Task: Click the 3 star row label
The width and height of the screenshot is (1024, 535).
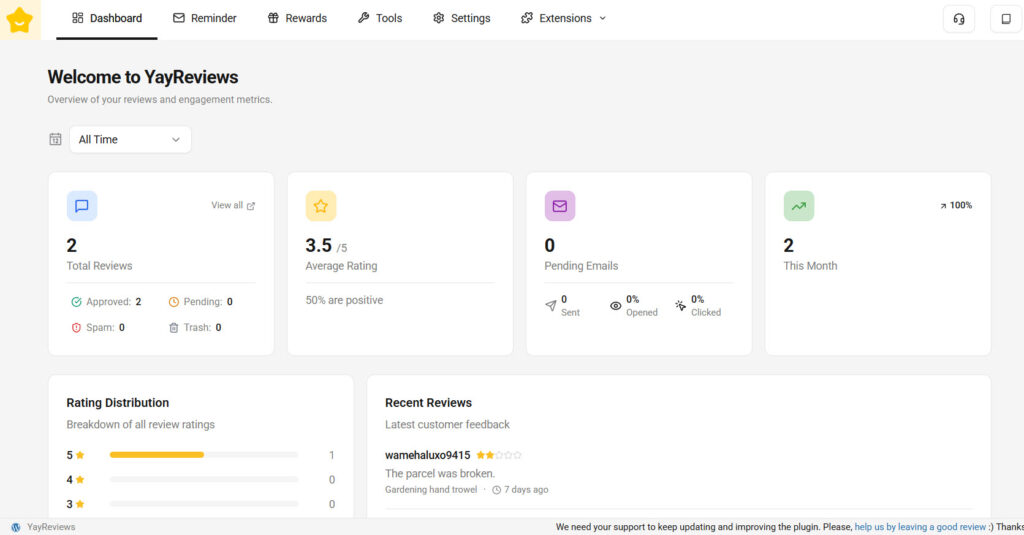Action: pyautogui.click(x=75, y=504)
